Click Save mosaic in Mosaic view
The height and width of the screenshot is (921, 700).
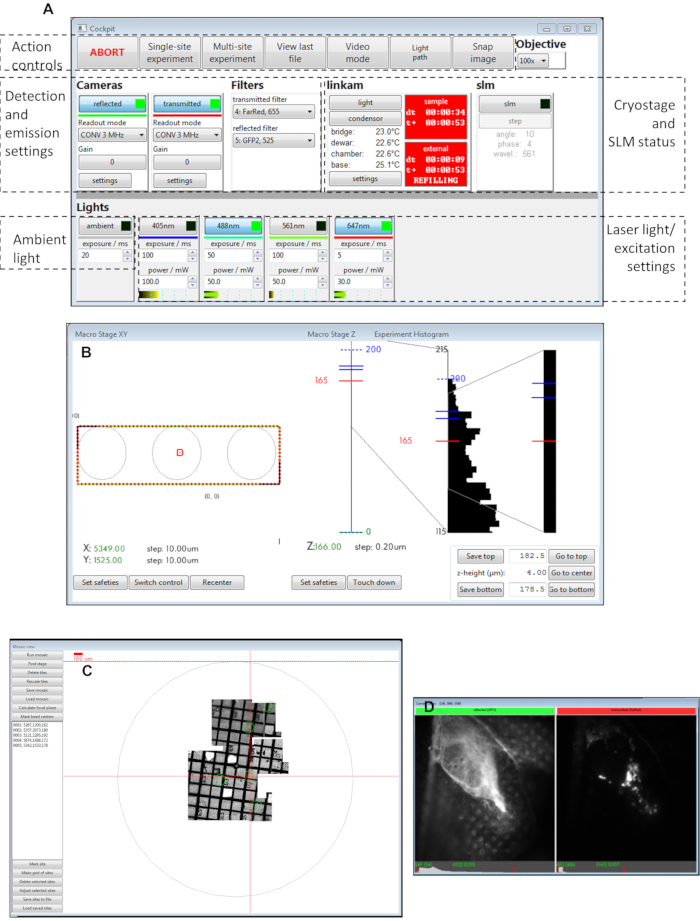tap(37, 690)
